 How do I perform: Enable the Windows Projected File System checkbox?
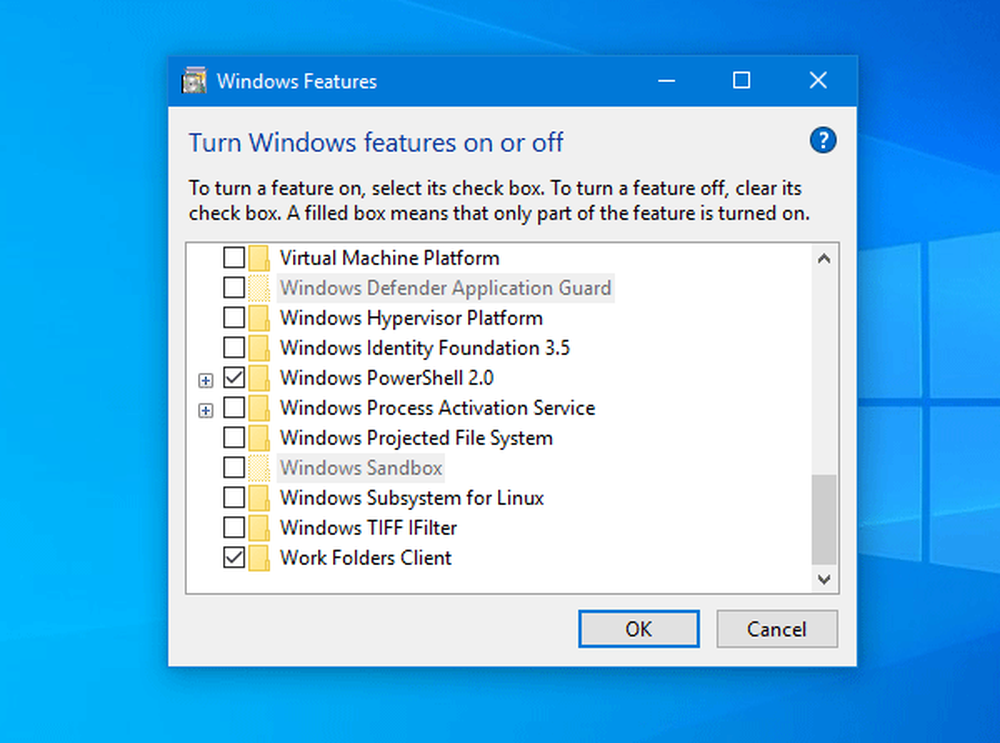(234, 438)
